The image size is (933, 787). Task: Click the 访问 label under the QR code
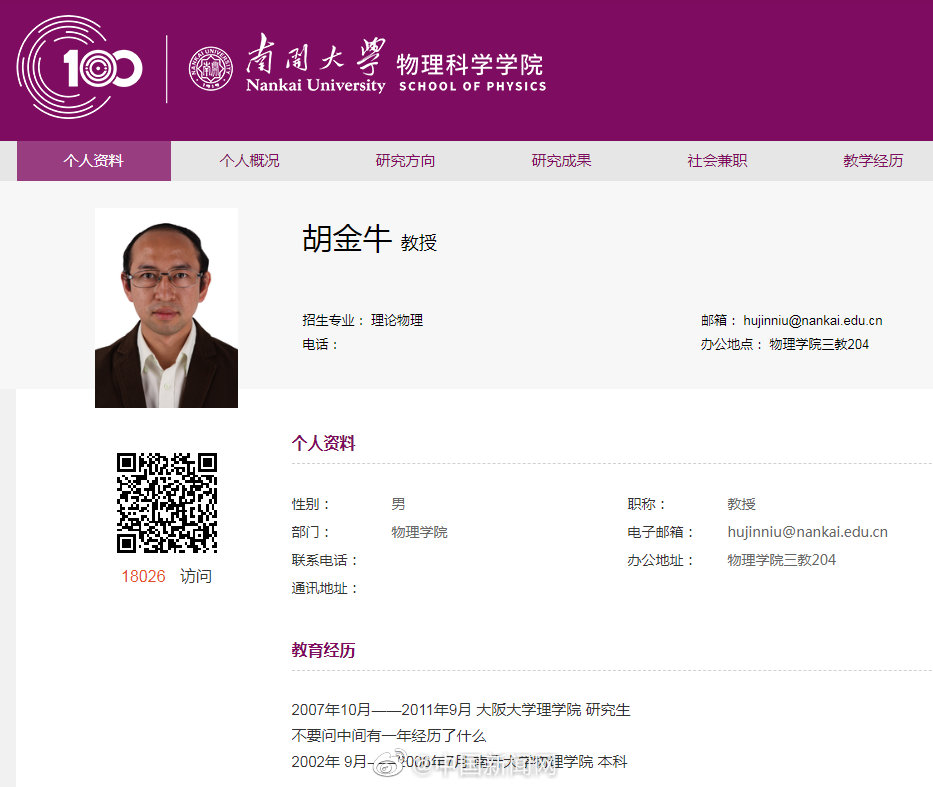[x=196, y=576]
